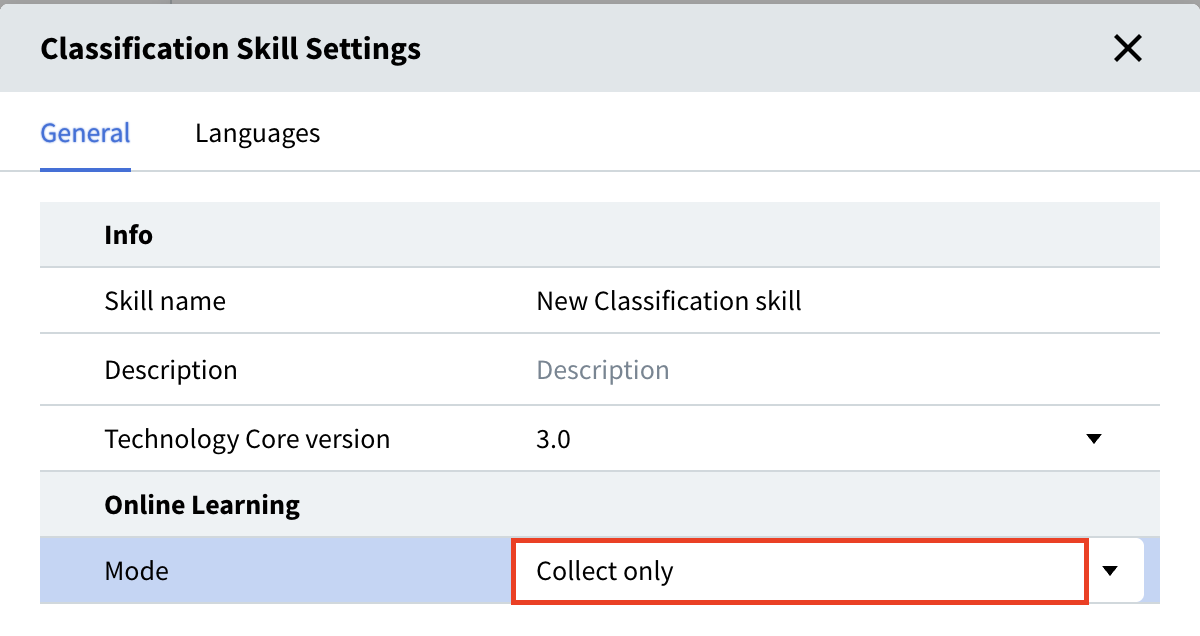Click empty space right of Info header
The image size is (1200, 636).
pos(700,235)
